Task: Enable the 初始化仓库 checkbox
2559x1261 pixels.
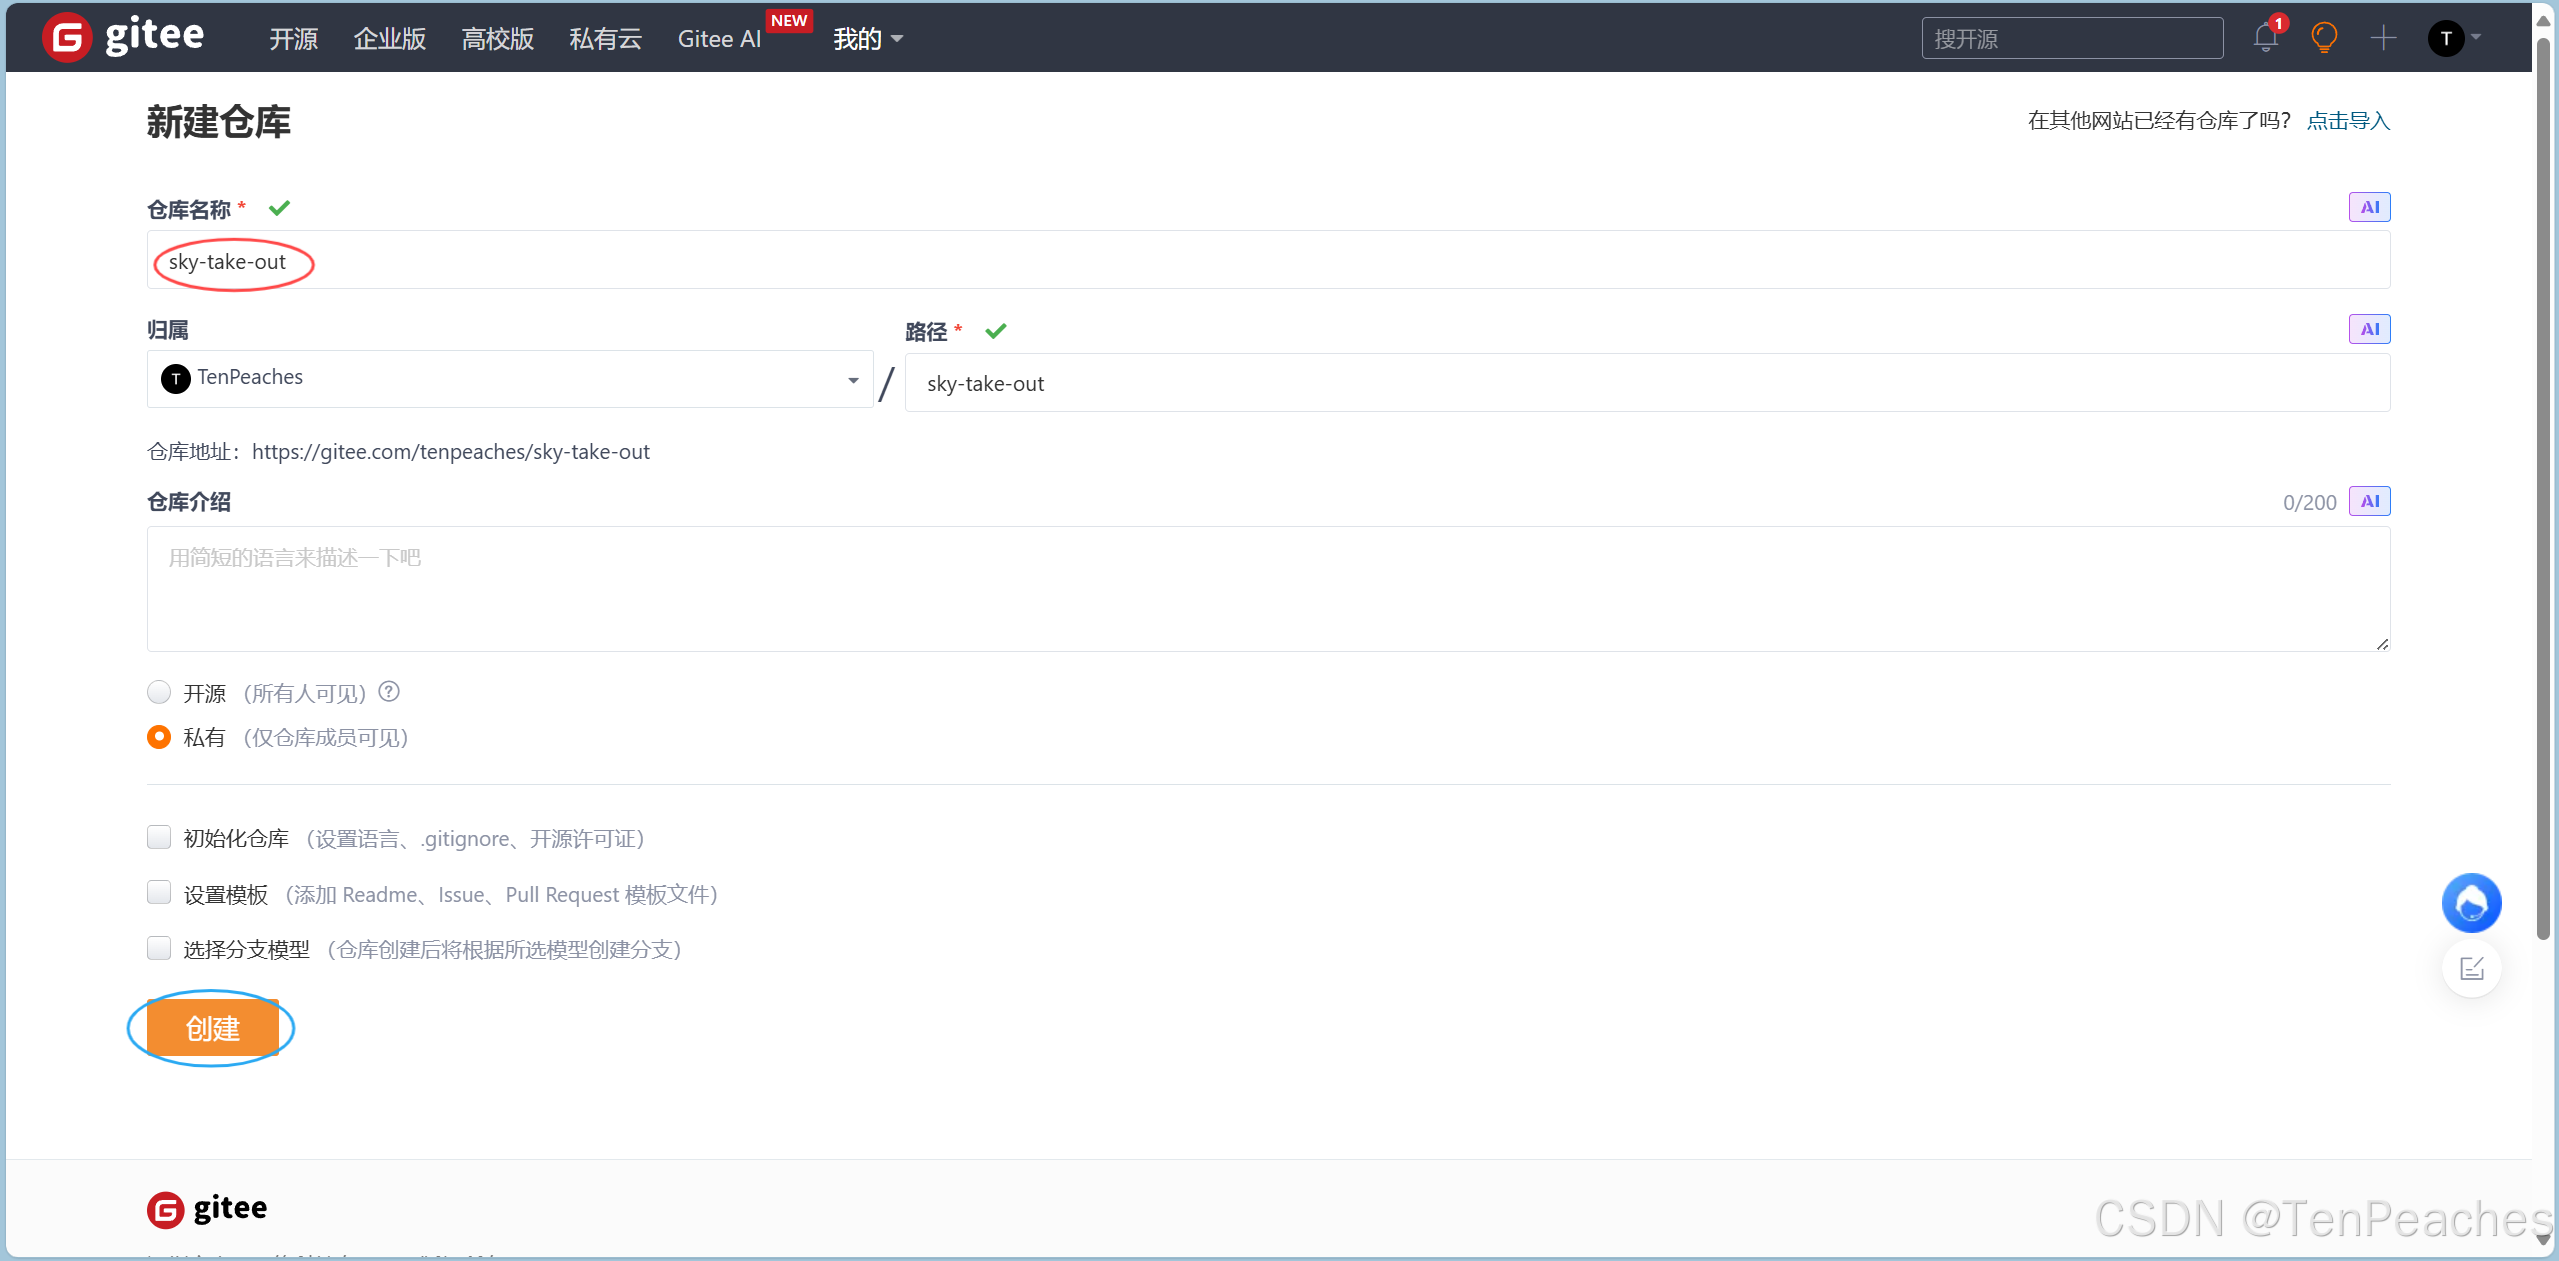Action: tap(159, 837)
